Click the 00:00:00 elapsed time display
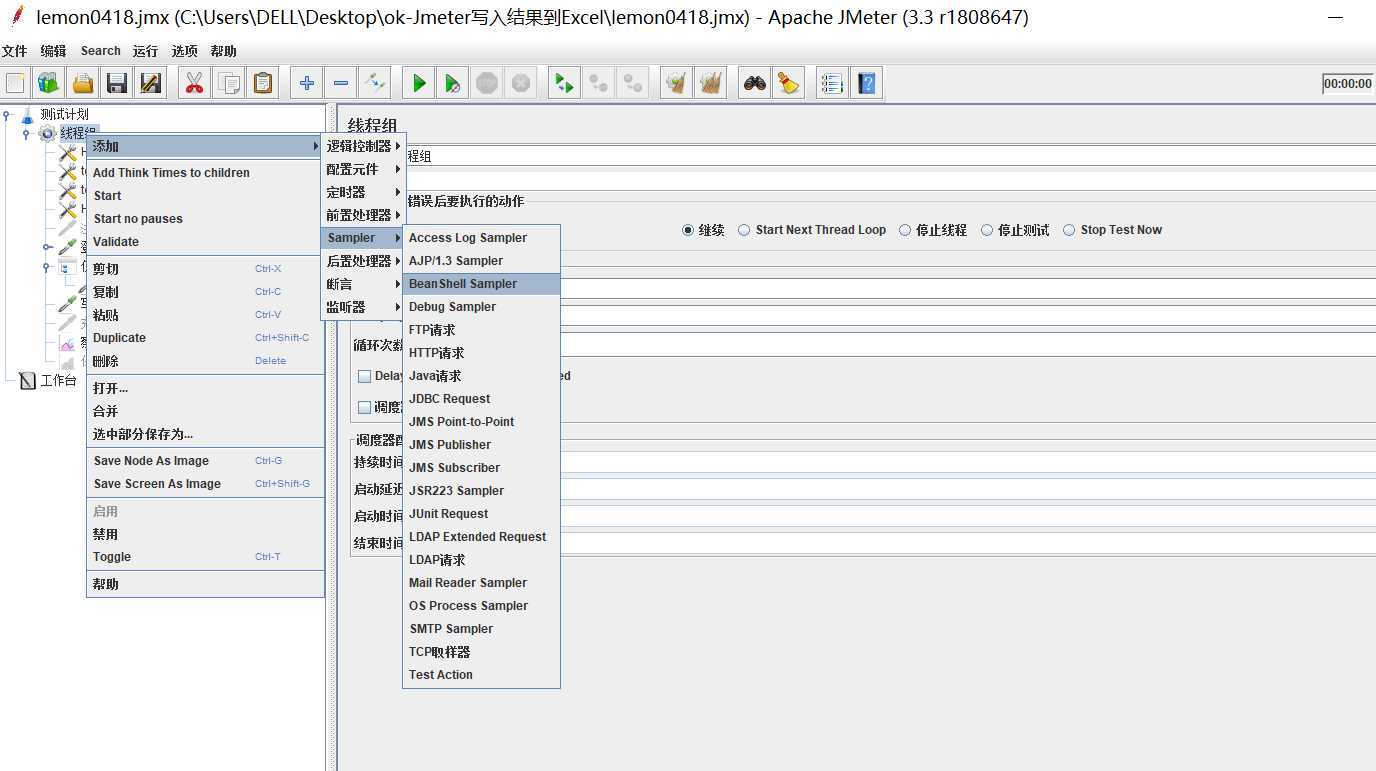The height and width of the screenshot is (771, 1376). pos(1347,84)
